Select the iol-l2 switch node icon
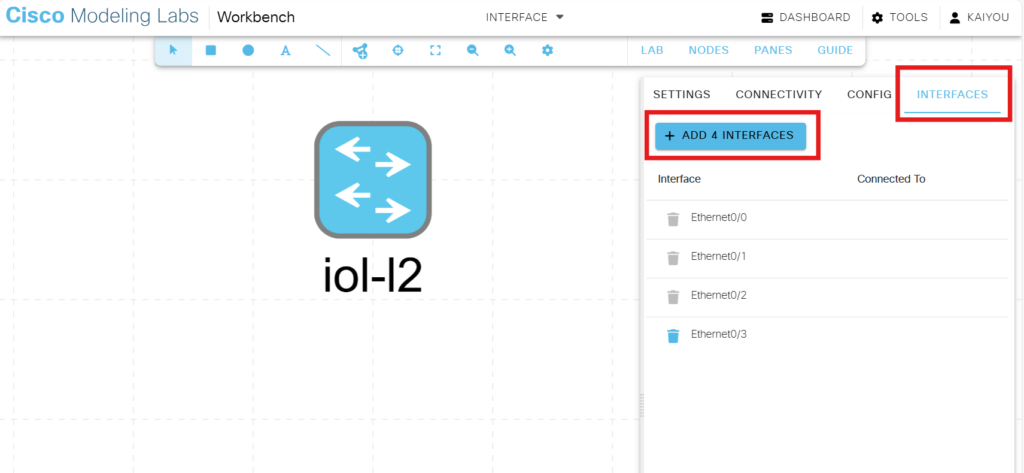This screenshot has width=1024, height=473. pyautogui.click(x=373, y=180)
